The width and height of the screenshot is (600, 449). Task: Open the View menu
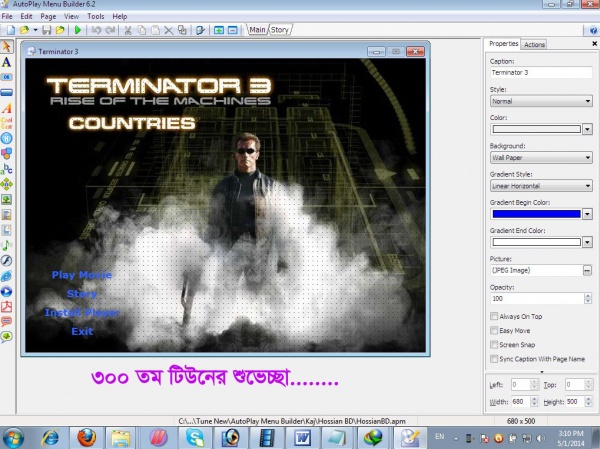click(71, 16)
